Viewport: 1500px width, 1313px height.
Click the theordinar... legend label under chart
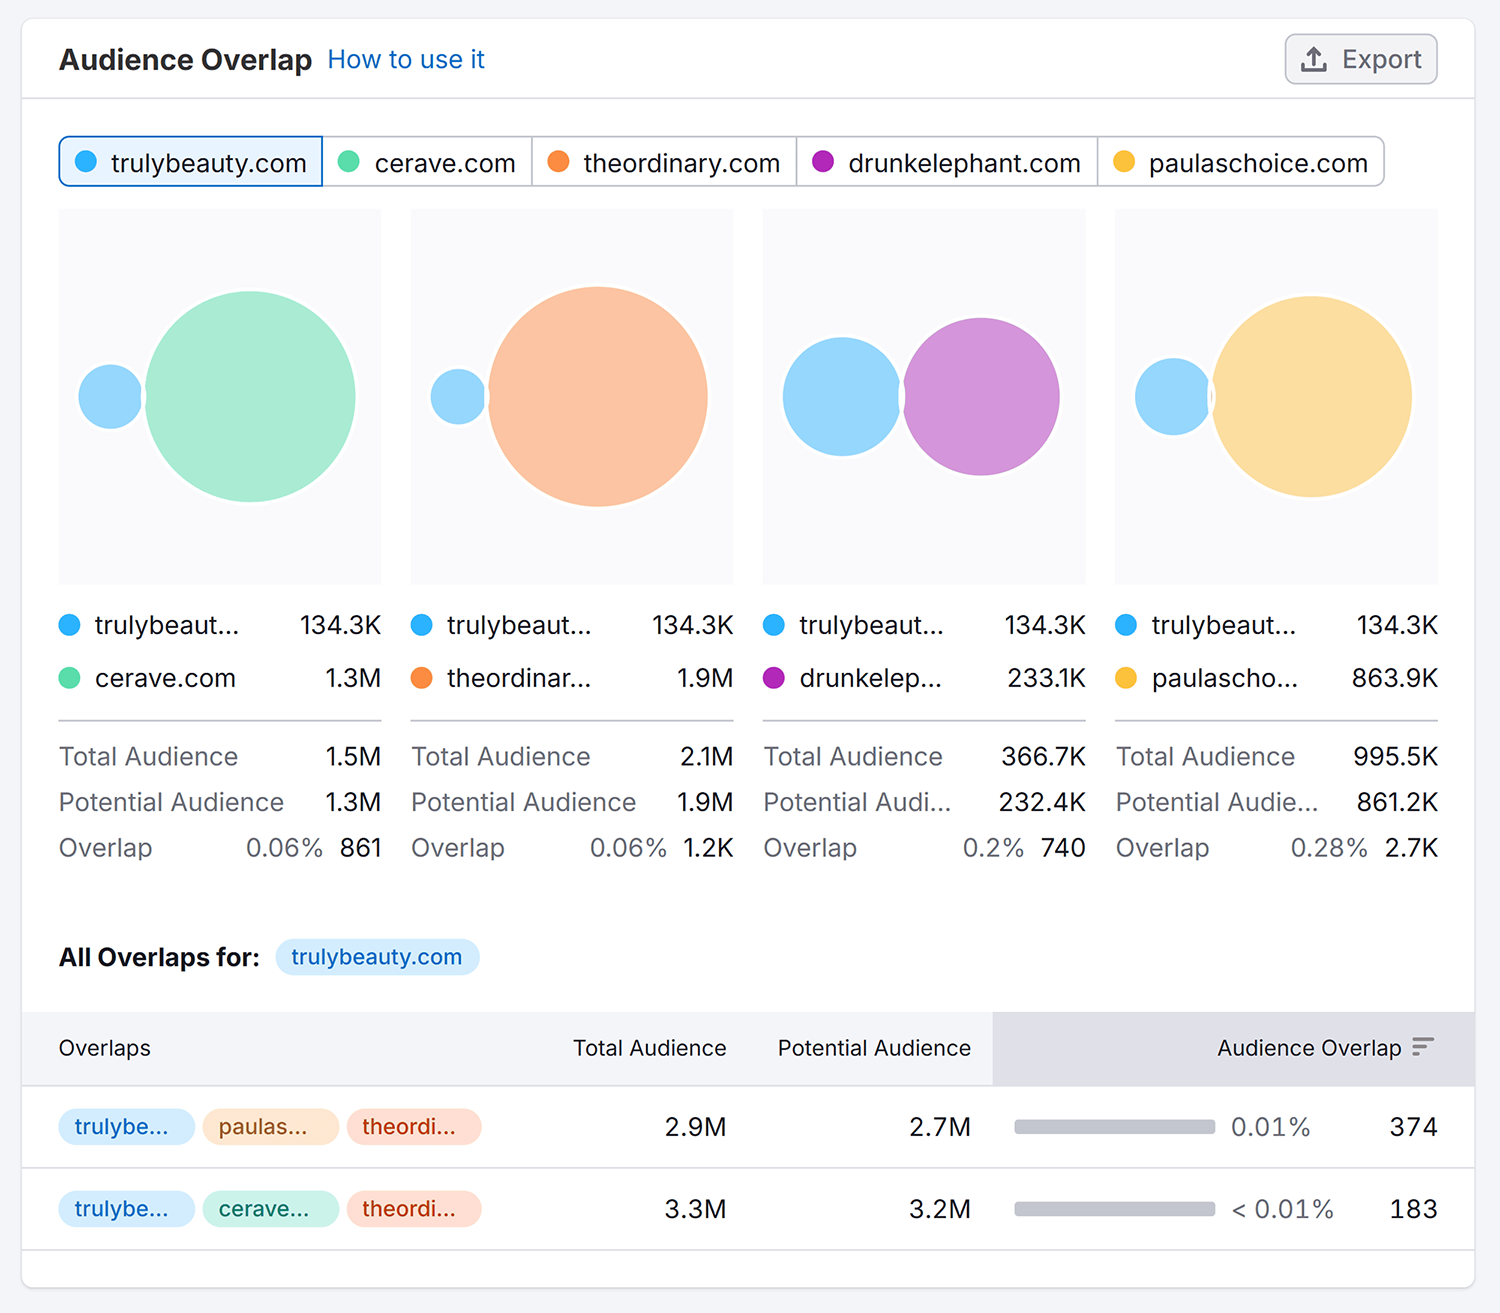pos(519,678)
